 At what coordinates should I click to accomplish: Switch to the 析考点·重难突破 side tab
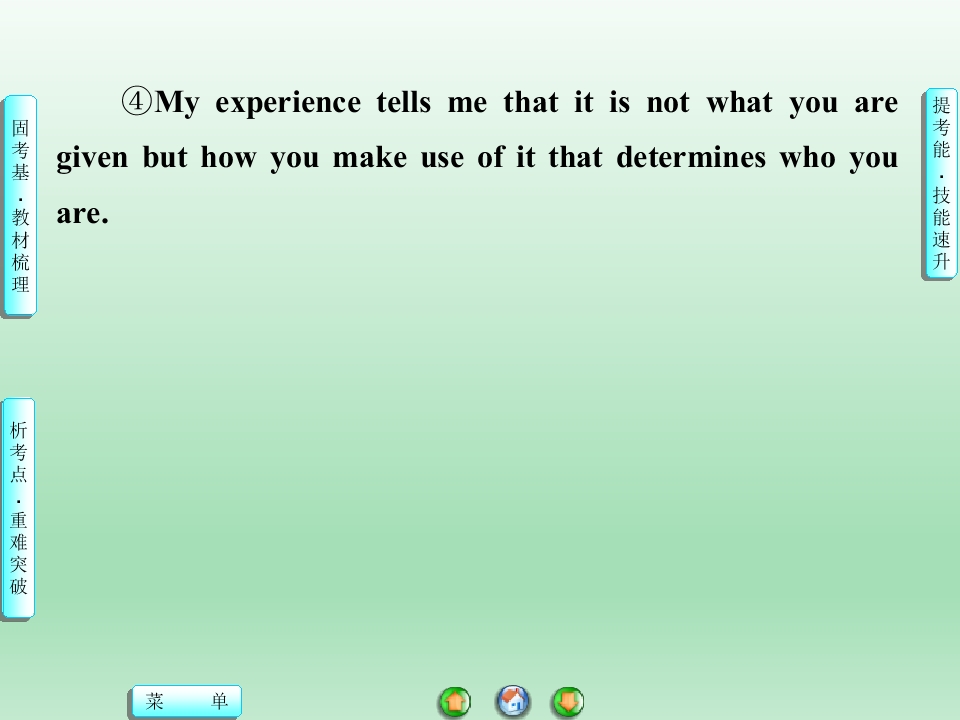(18, 508)
